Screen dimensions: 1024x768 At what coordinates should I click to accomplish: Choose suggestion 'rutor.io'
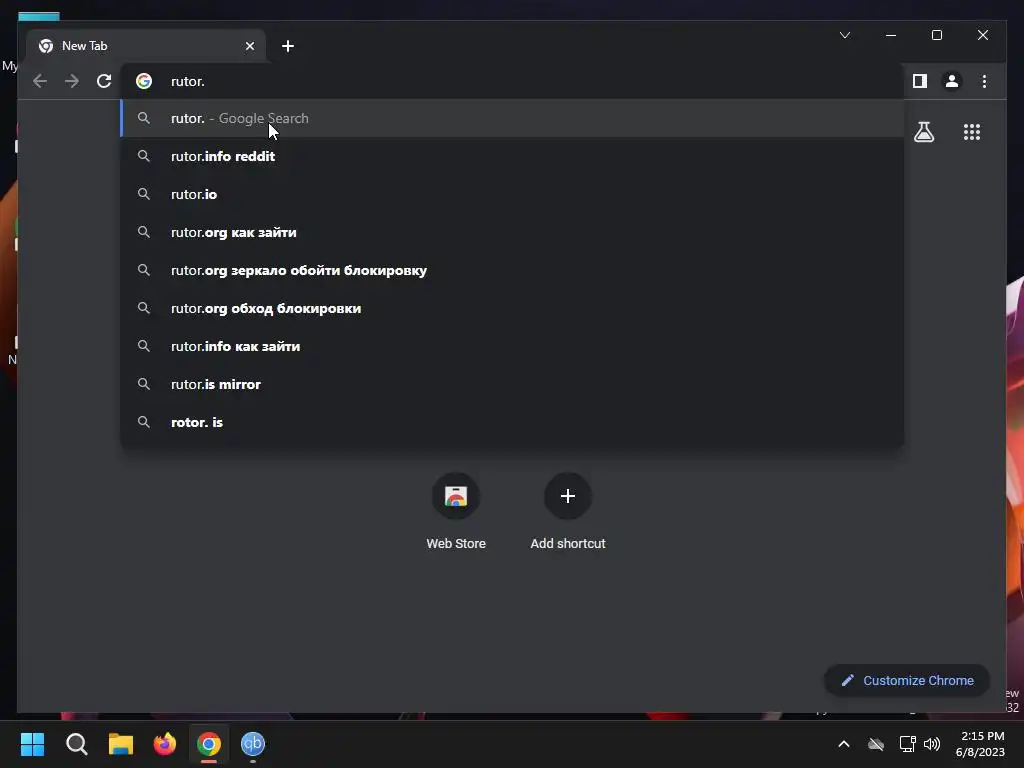click(513, 194)
